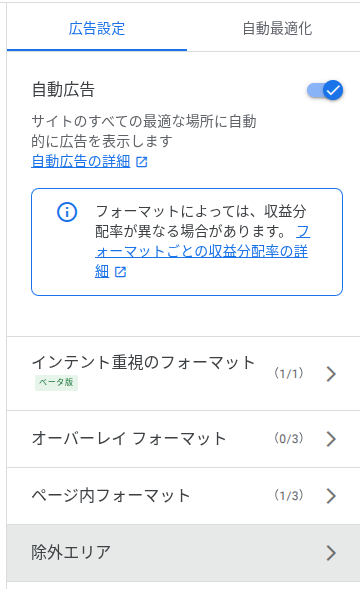Click the chevron arrow for 除外エリア

point(331,553)
